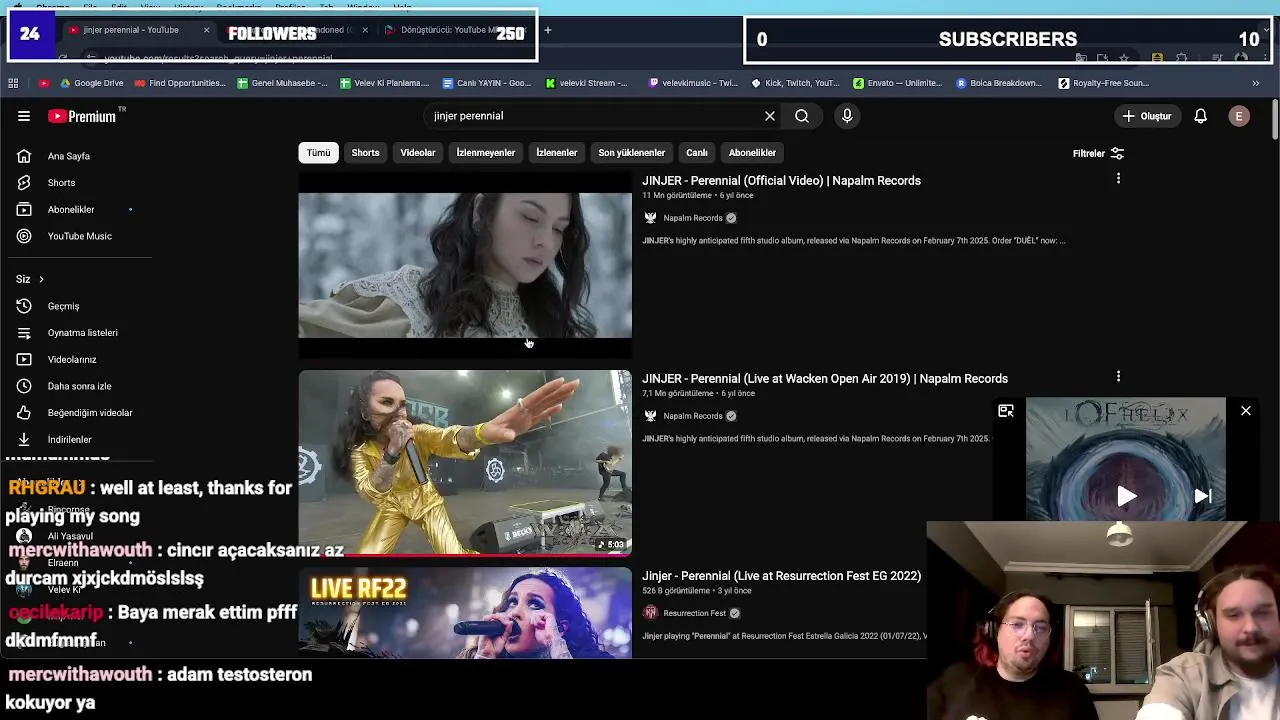
Task: Open Genel Muhasebe bookmark
Action: [x=283, y=83]
